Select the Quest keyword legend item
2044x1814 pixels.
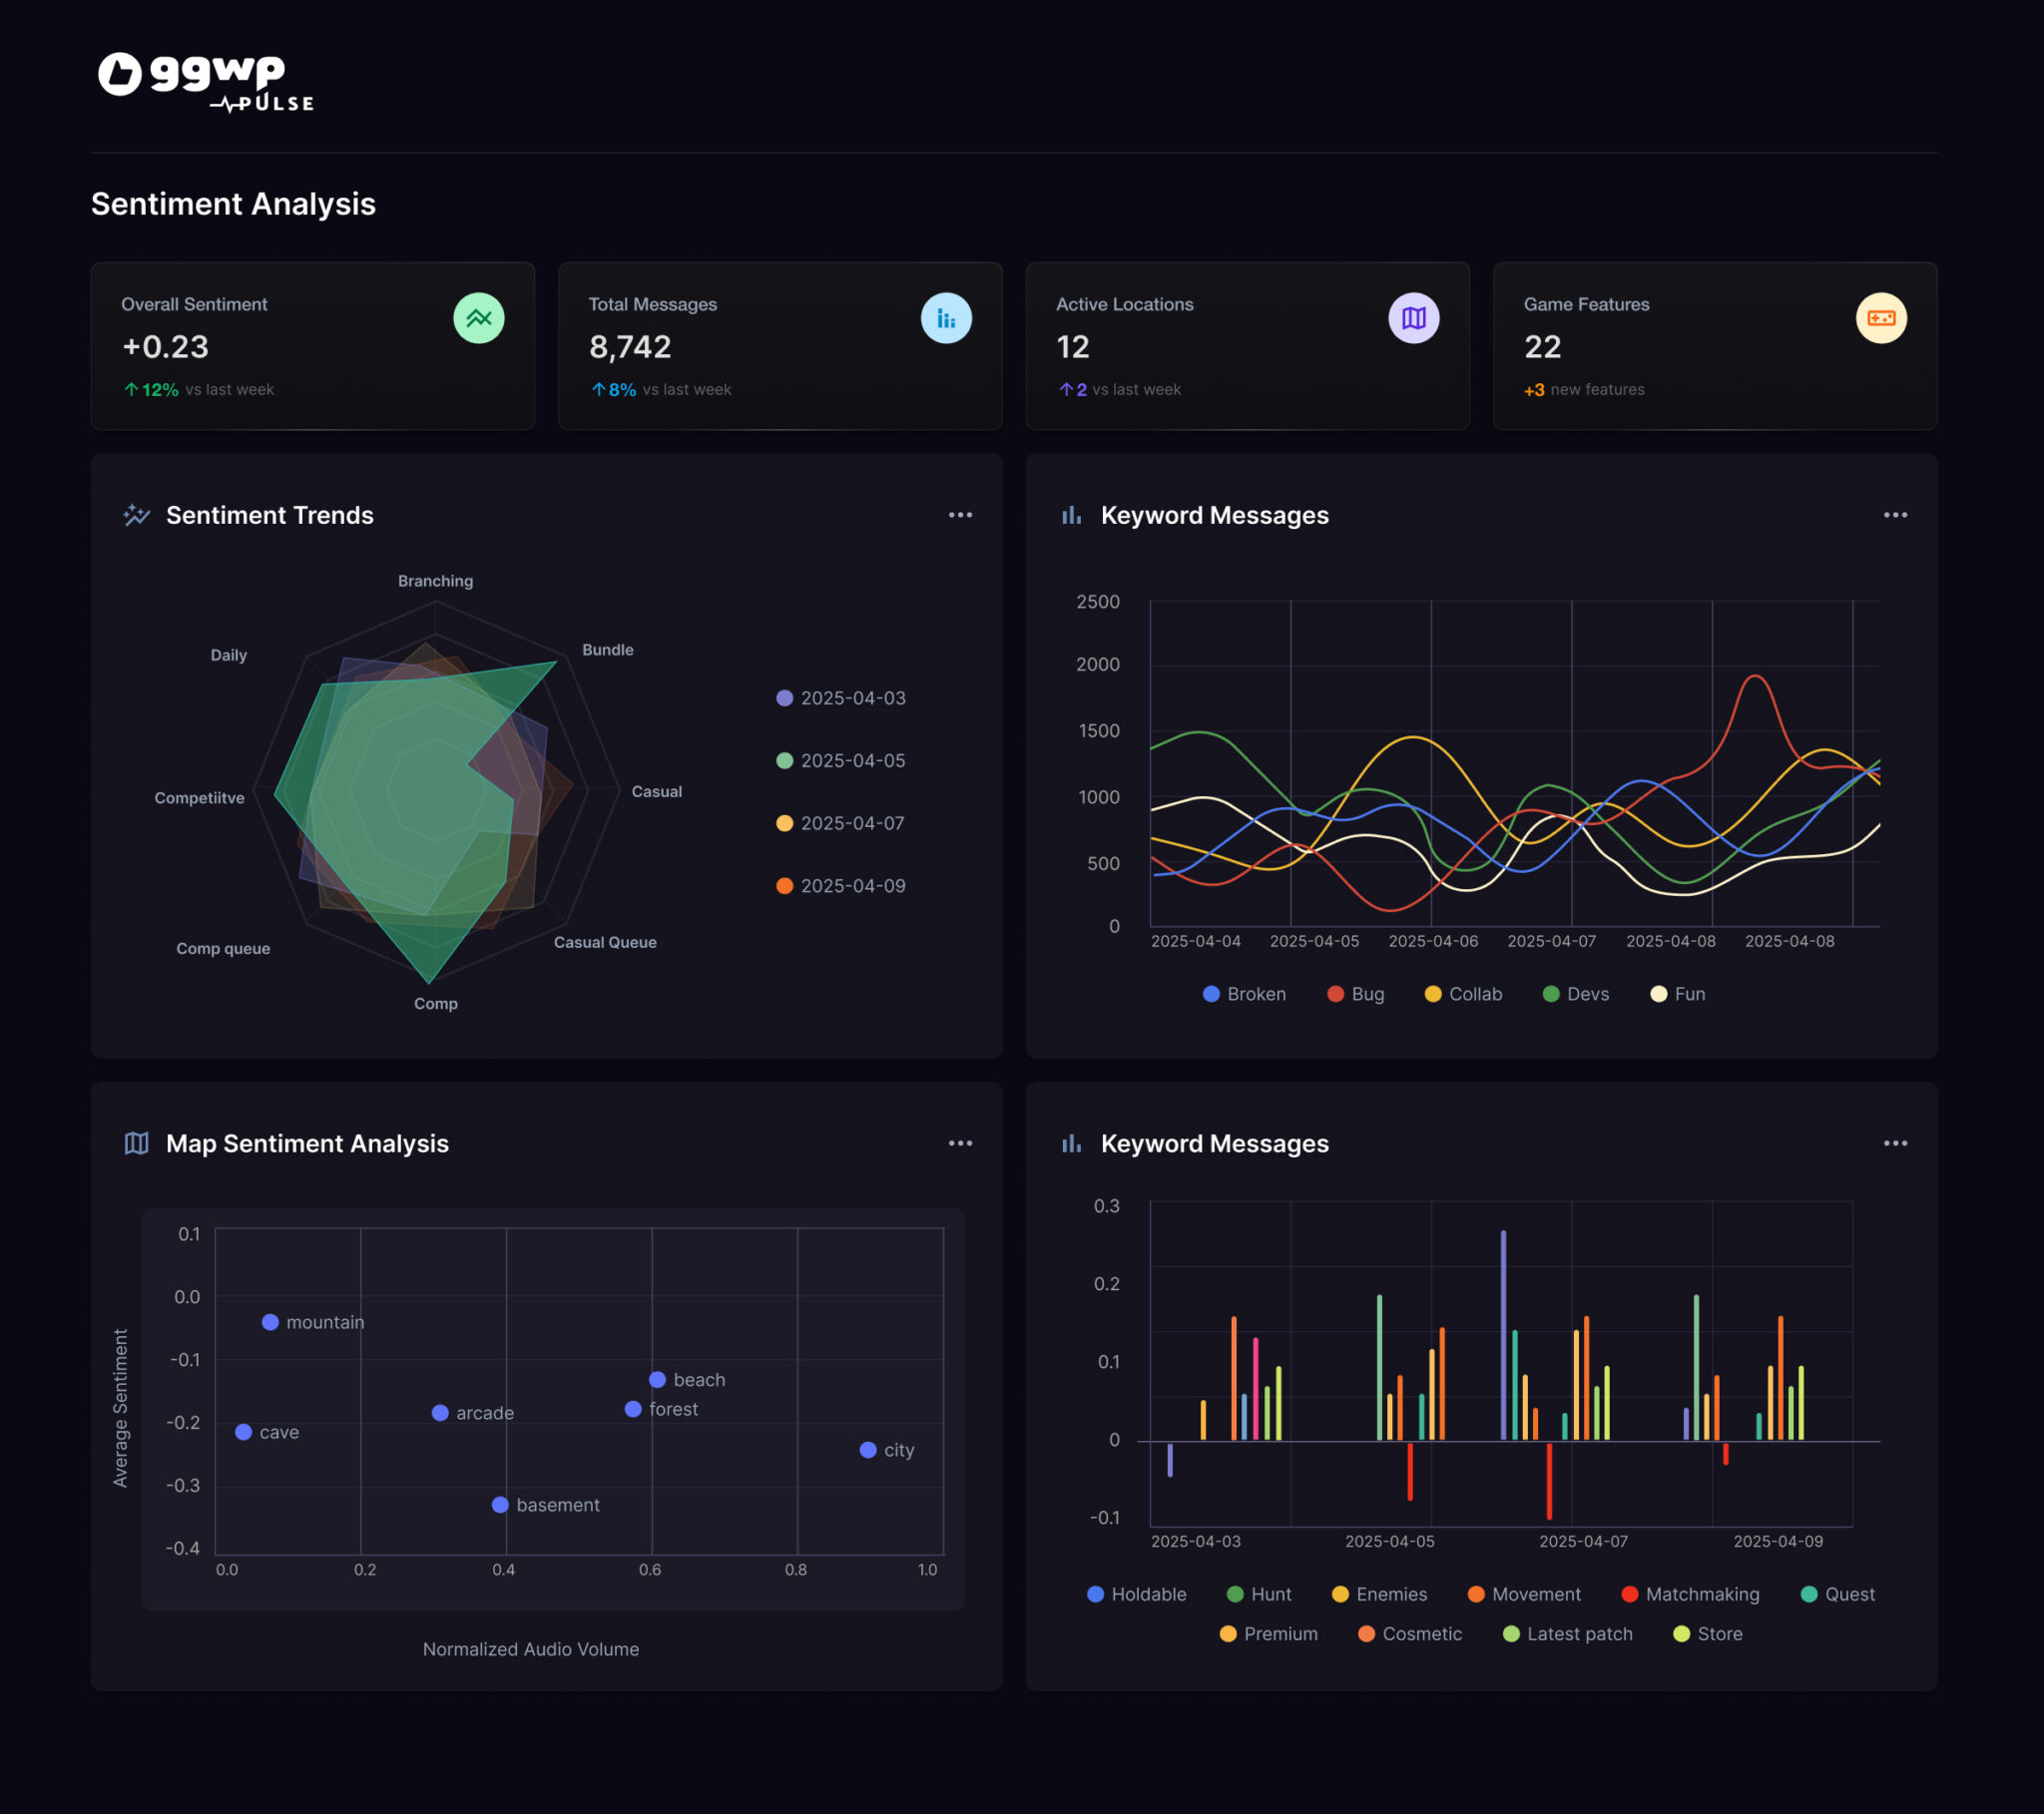click(x=1838, y=1594)
